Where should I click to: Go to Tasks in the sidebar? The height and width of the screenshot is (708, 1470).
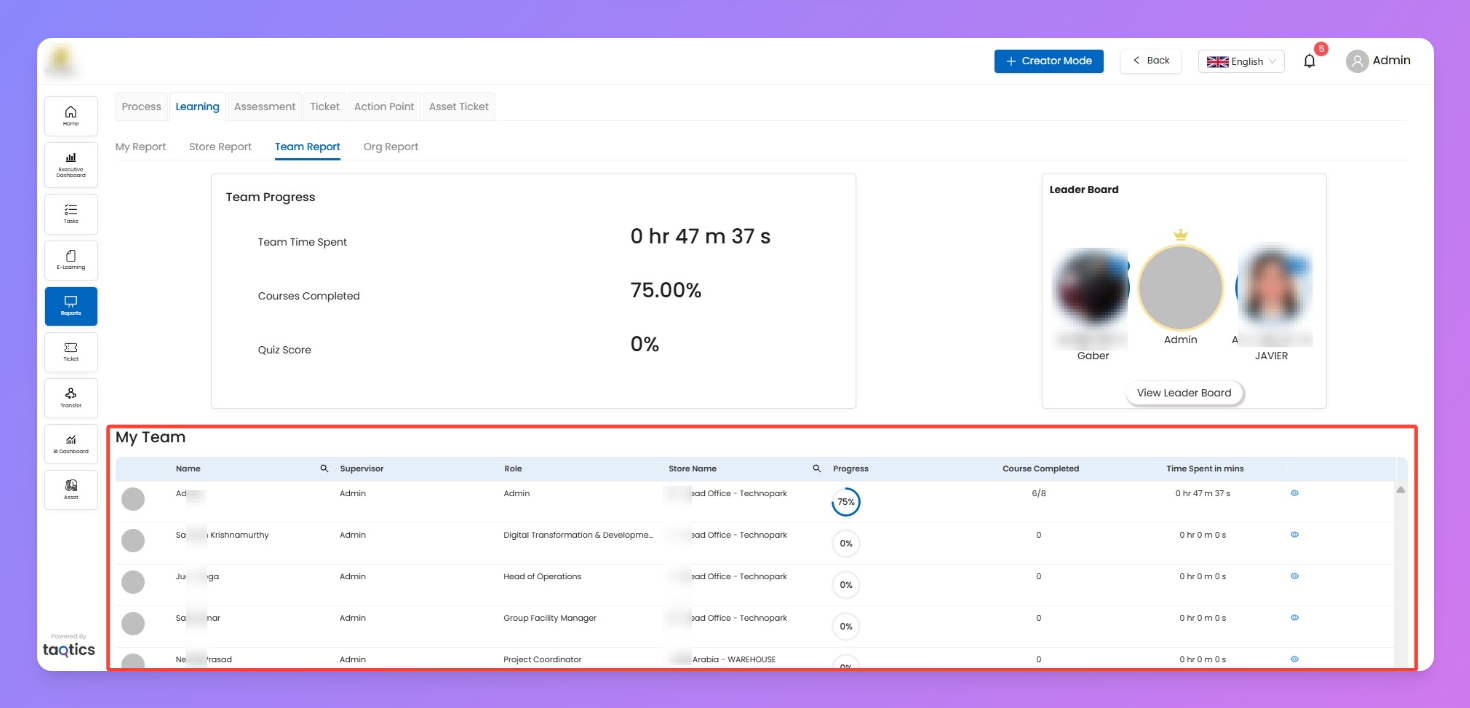coord(71,214)
